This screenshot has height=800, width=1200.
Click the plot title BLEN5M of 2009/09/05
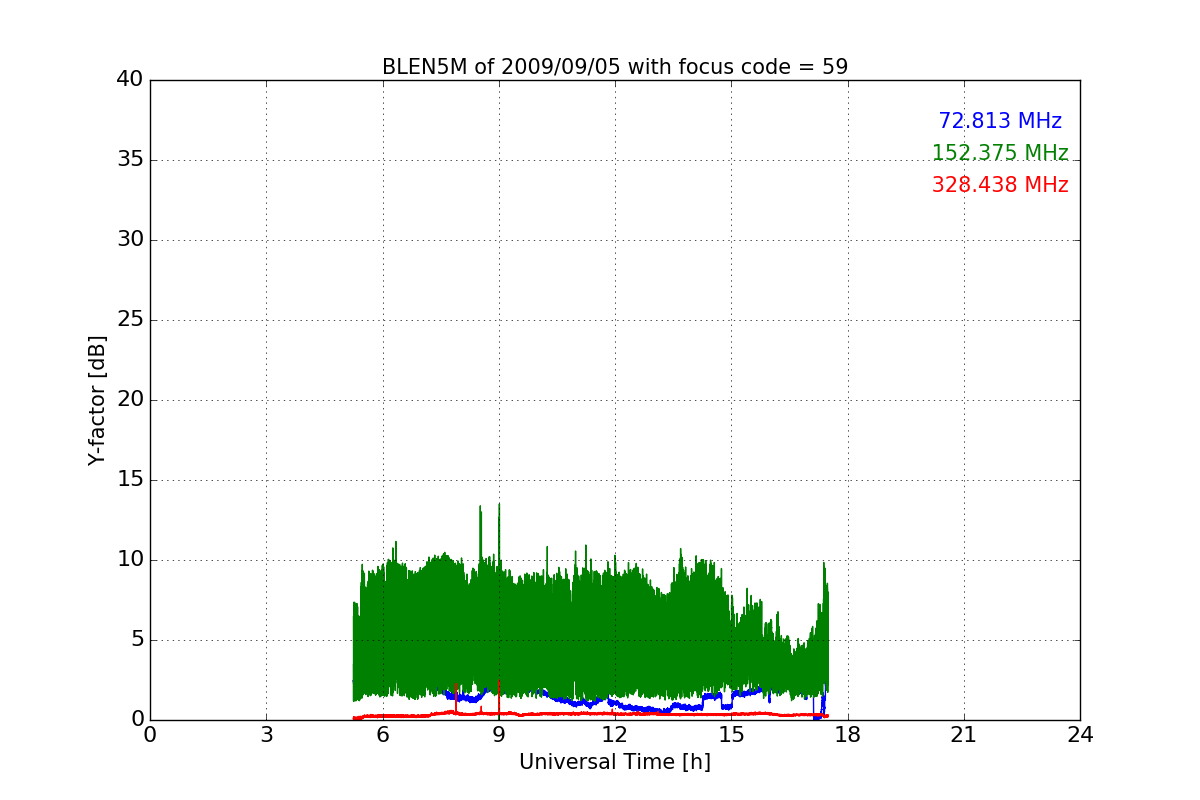614,67
